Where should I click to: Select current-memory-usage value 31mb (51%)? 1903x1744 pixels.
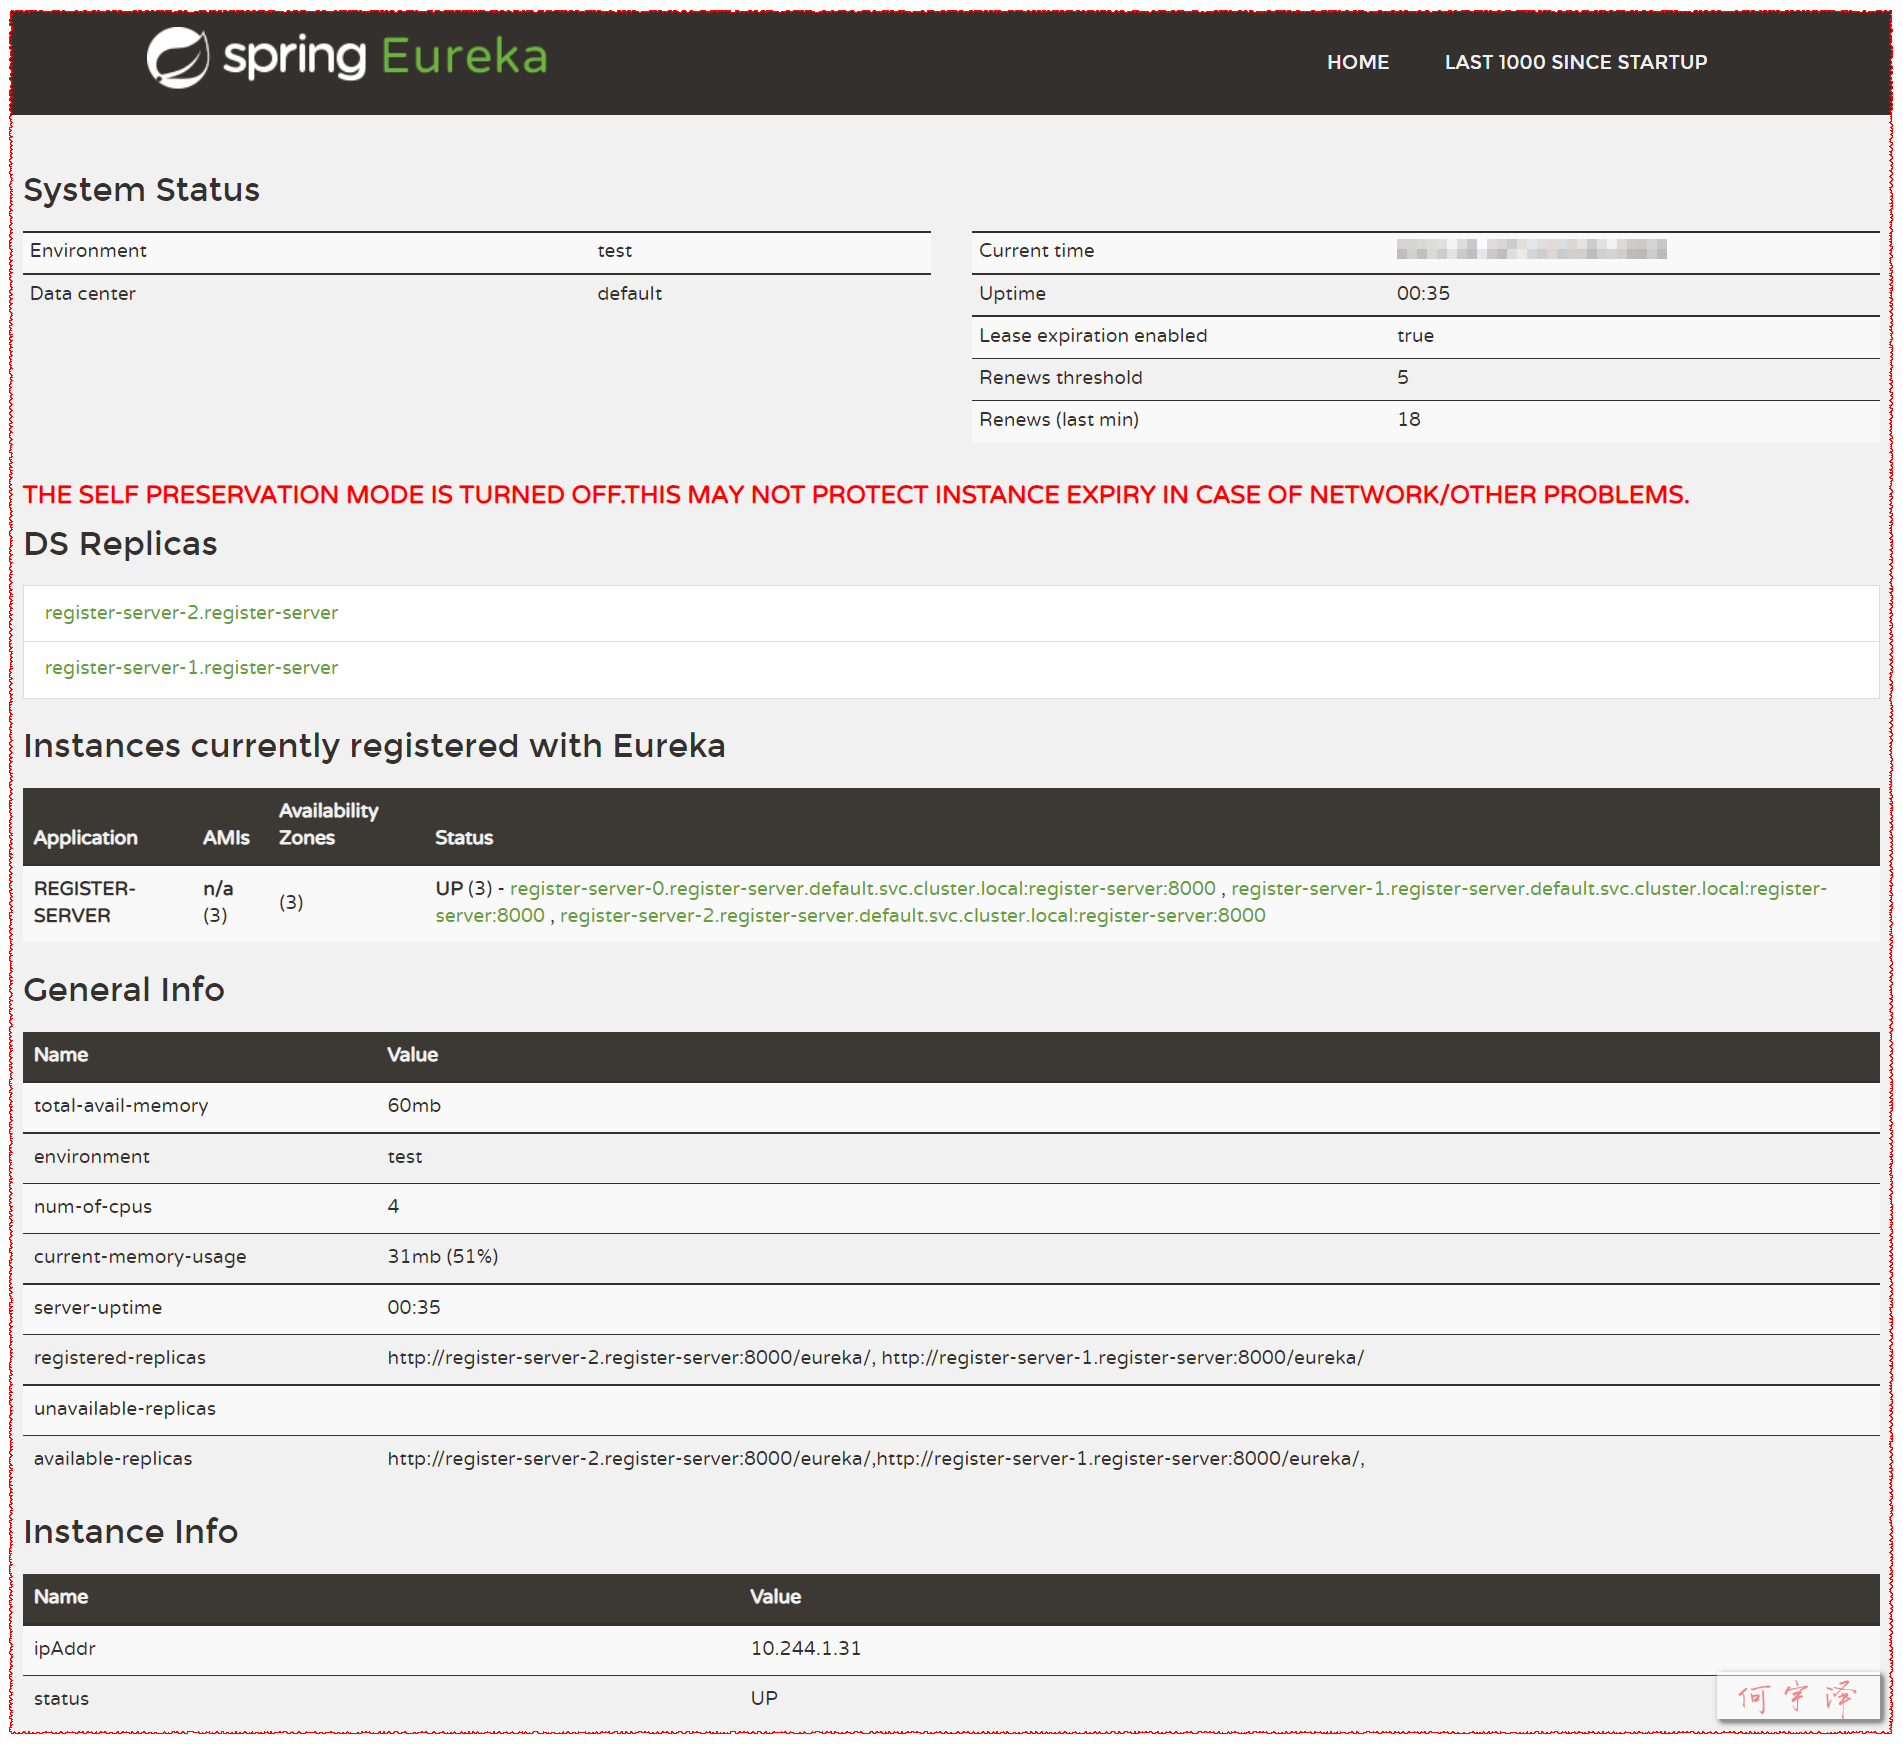(443, 1257)
